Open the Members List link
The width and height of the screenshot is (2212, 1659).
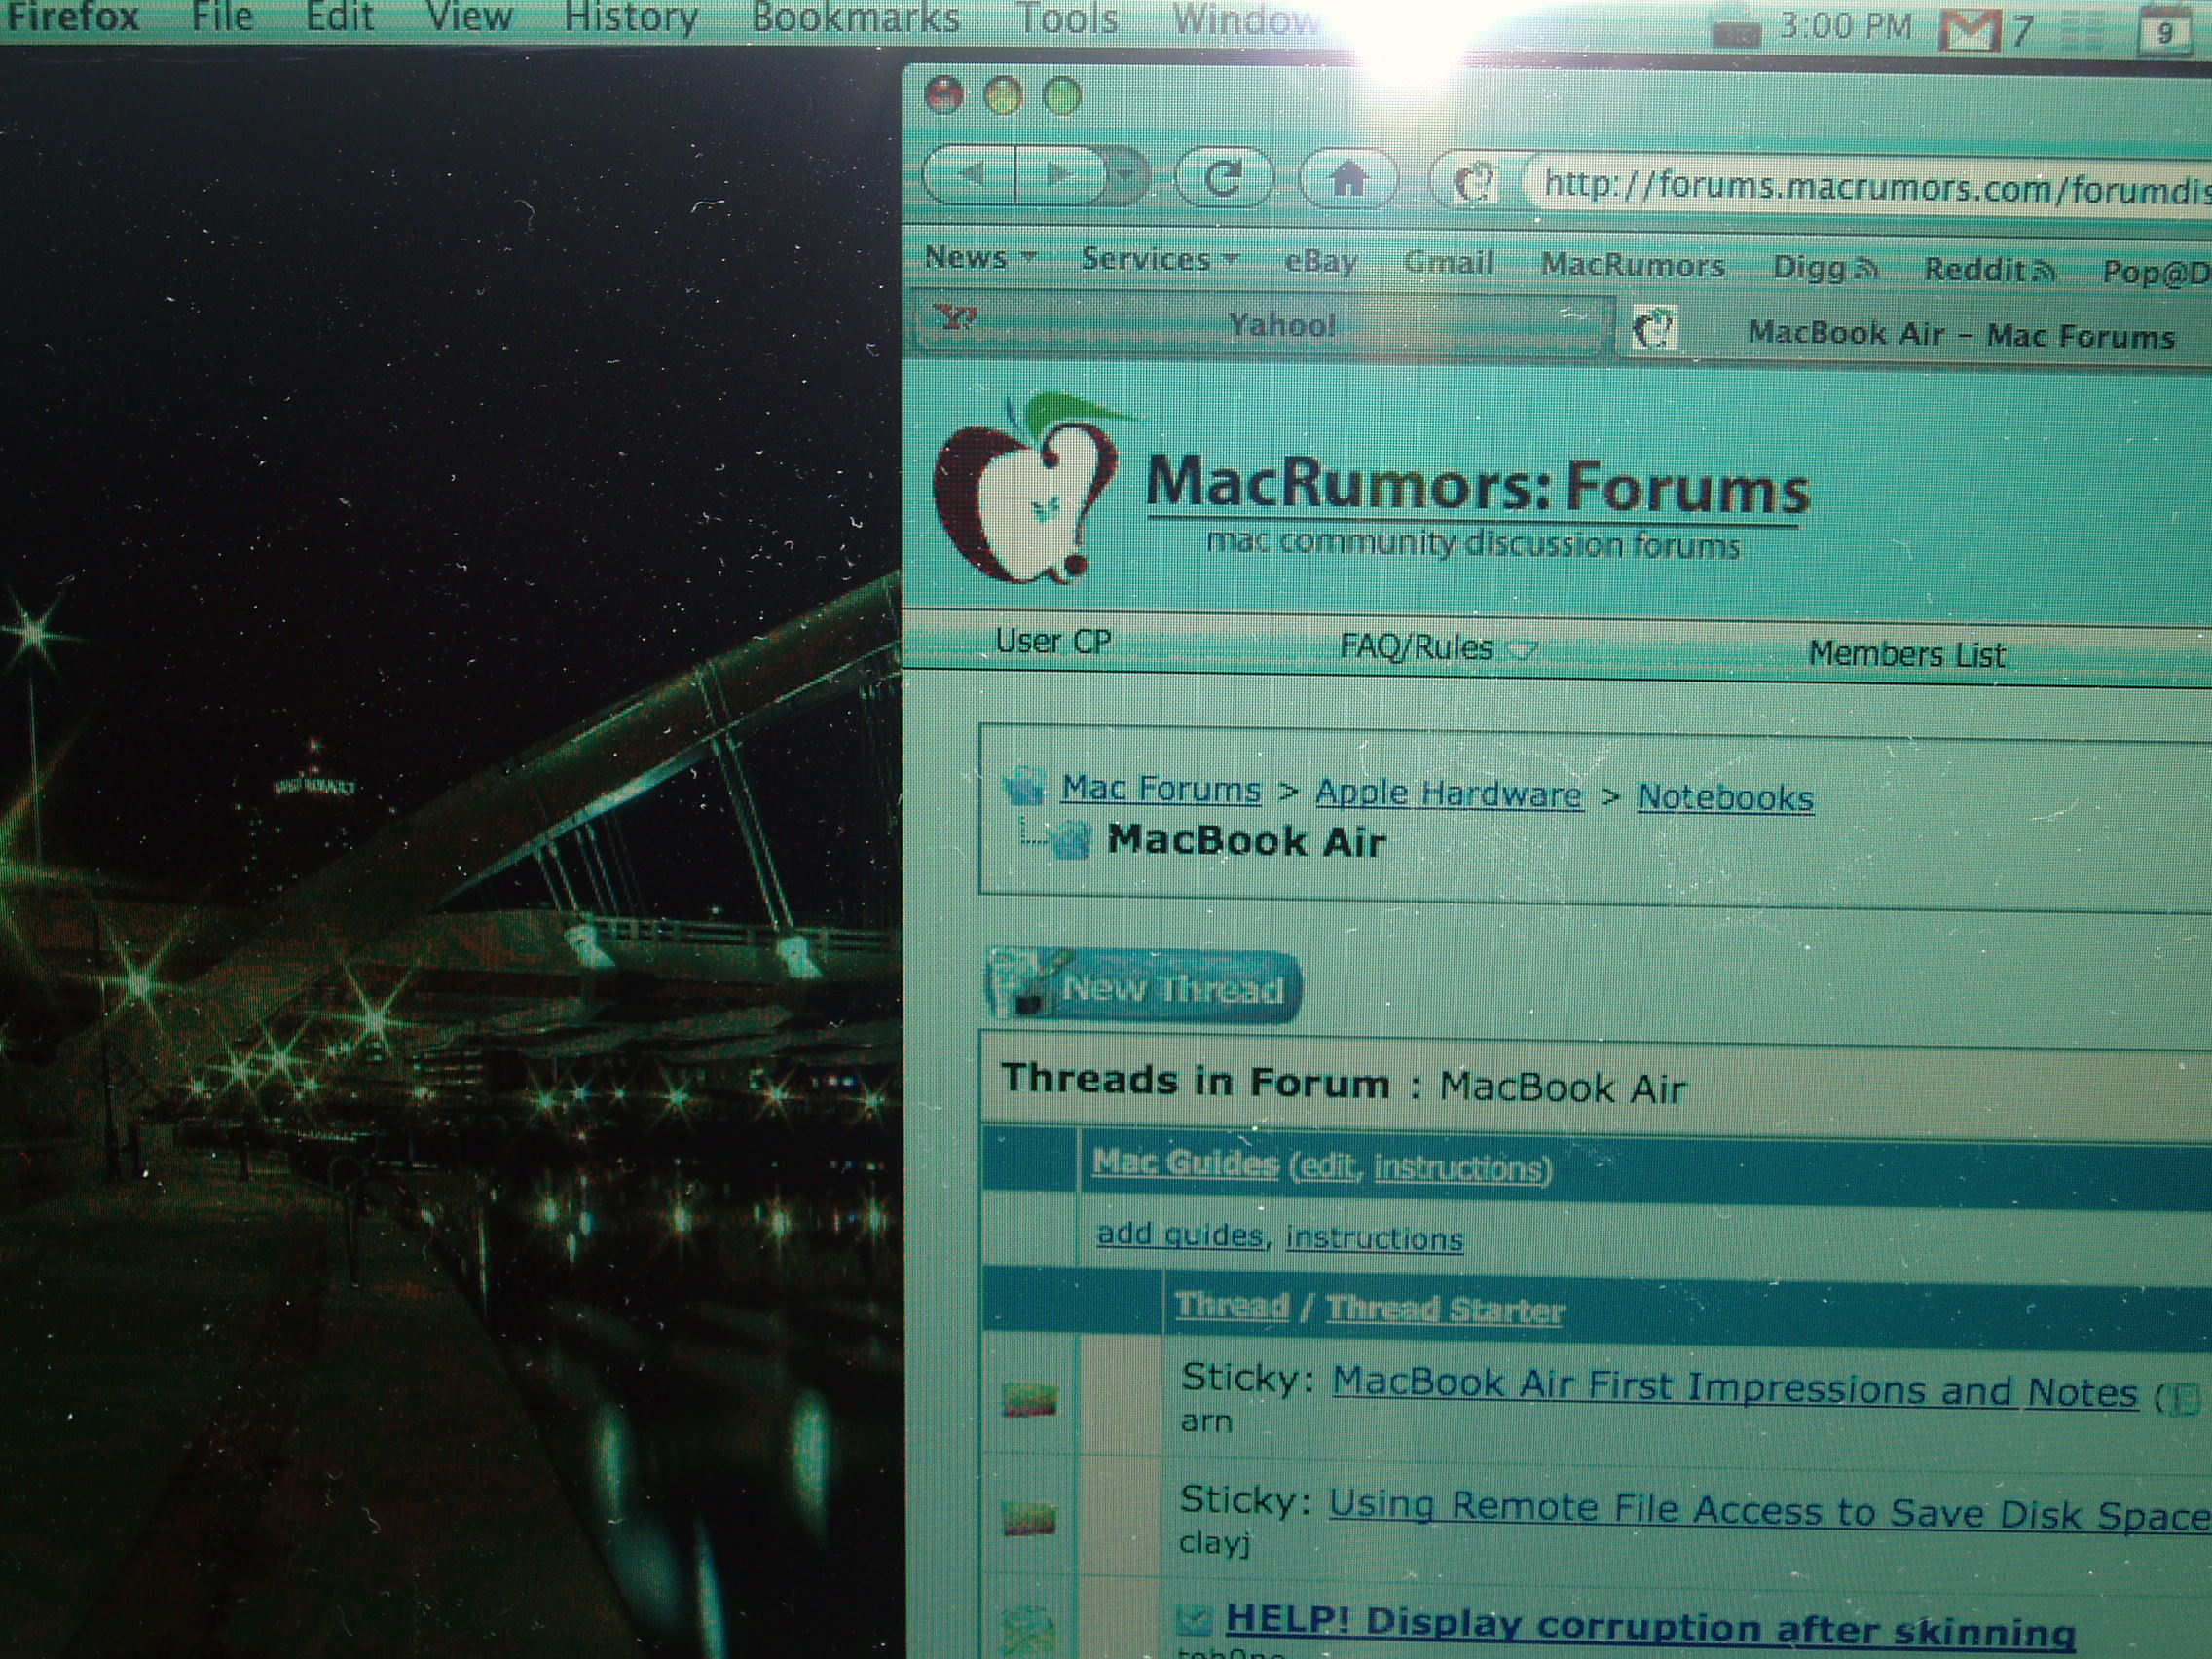[x=1906, y=654]
